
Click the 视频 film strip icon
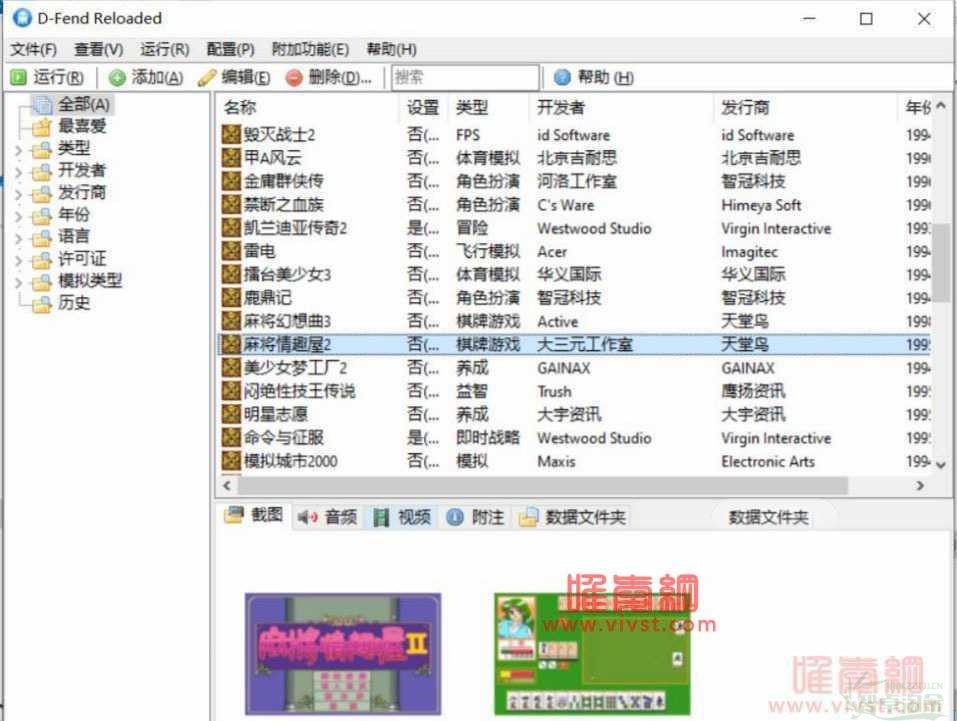click(380, 516)
